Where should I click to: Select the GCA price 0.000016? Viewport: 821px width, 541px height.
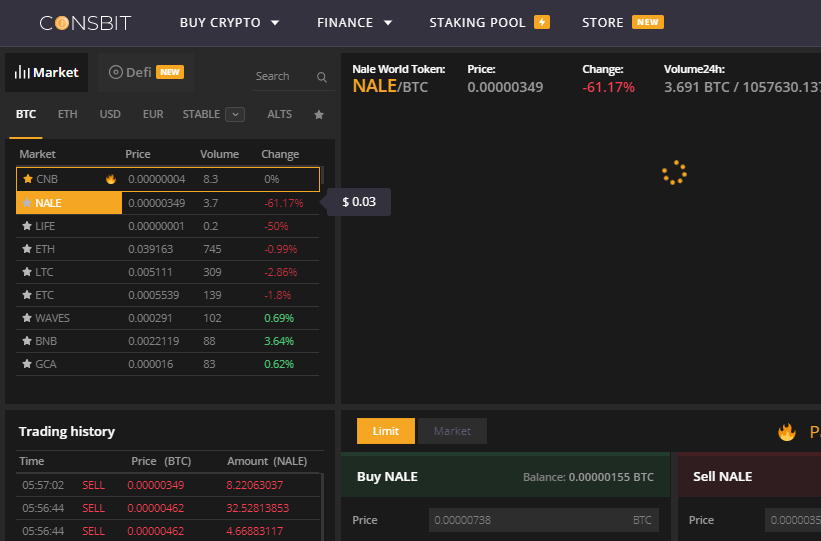click(151, 365)
